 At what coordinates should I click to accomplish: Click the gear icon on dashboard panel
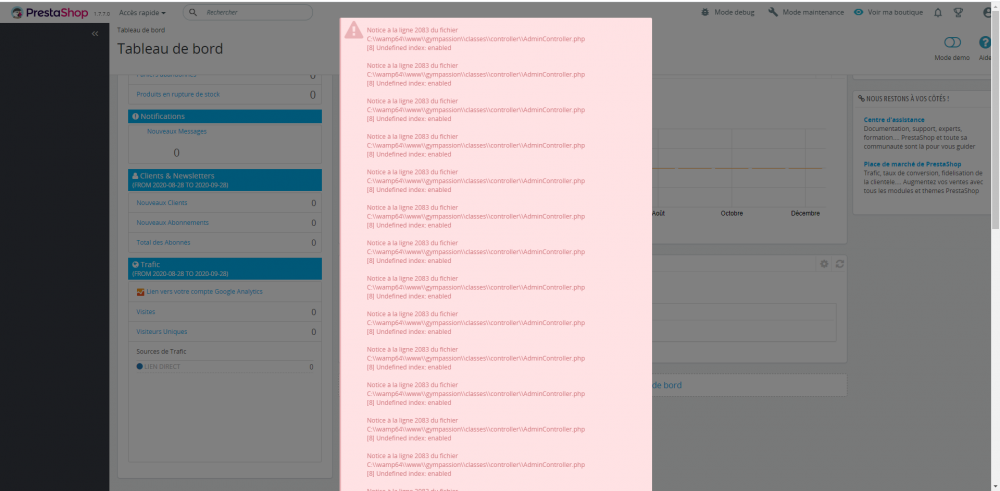[x=824, y=264]
